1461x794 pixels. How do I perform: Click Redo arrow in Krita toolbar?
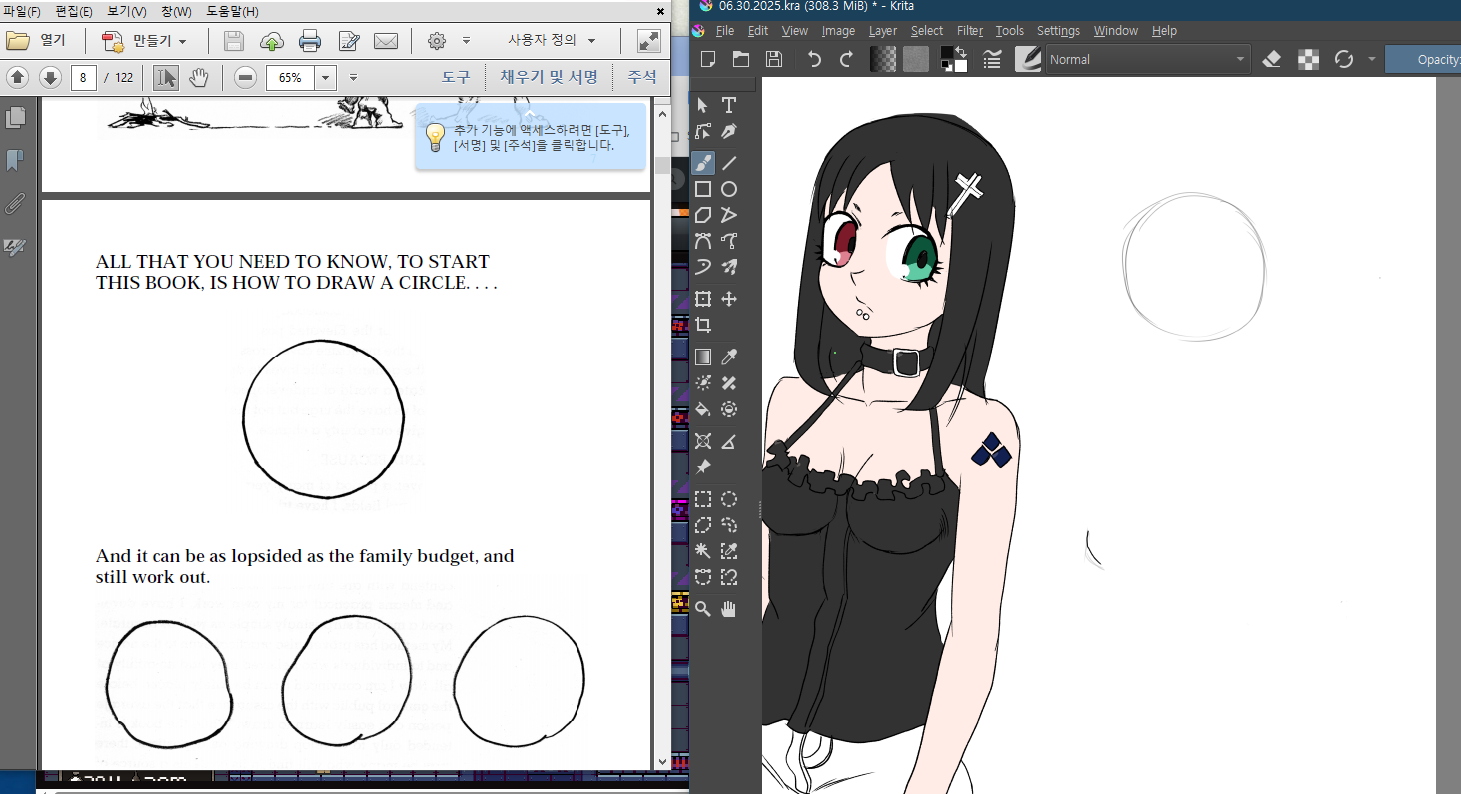(x=847, y=59)
